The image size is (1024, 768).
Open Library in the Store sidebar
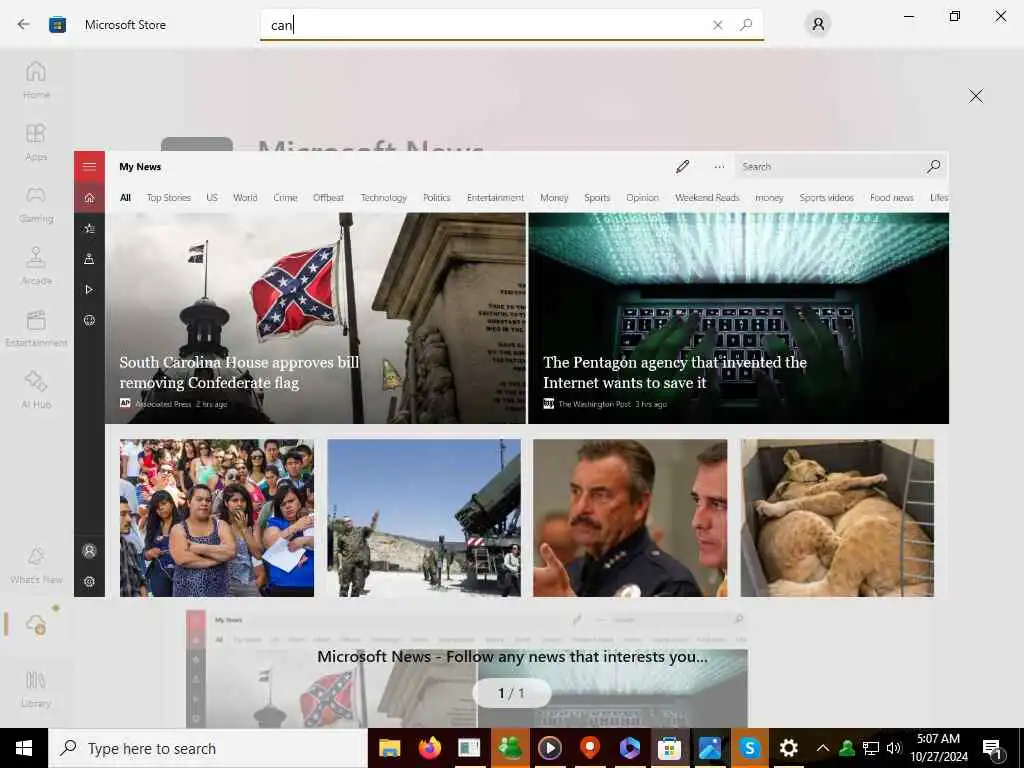pos(36,689)
